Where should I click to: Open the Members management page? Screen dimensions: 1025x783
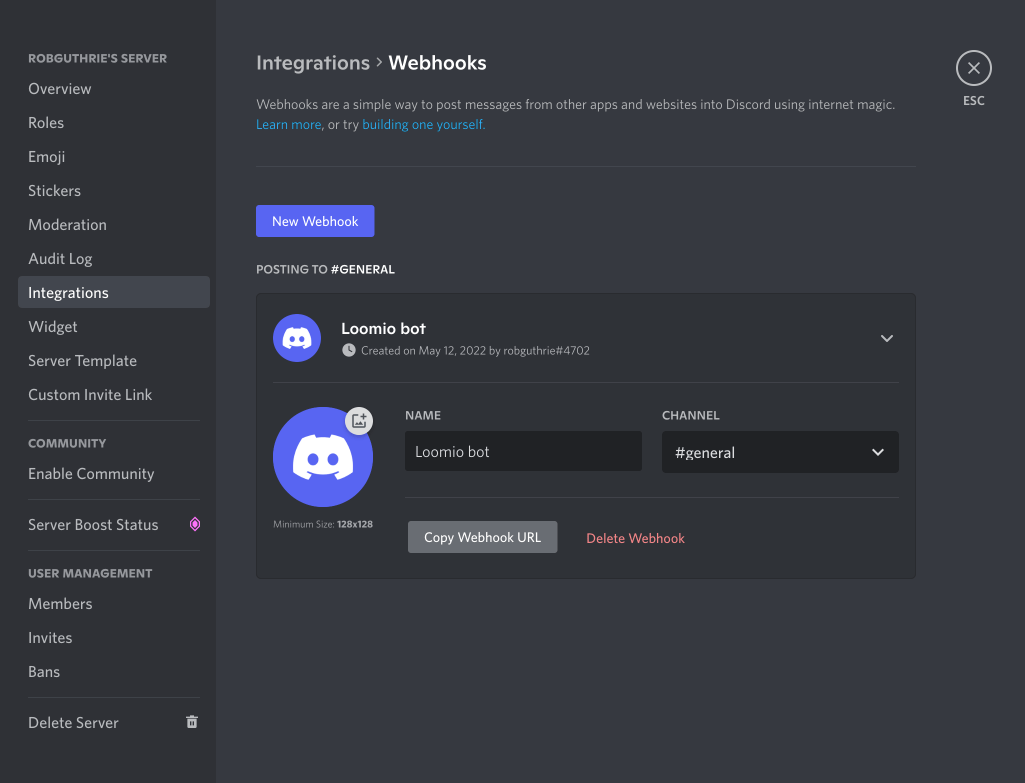click(114, 604)
